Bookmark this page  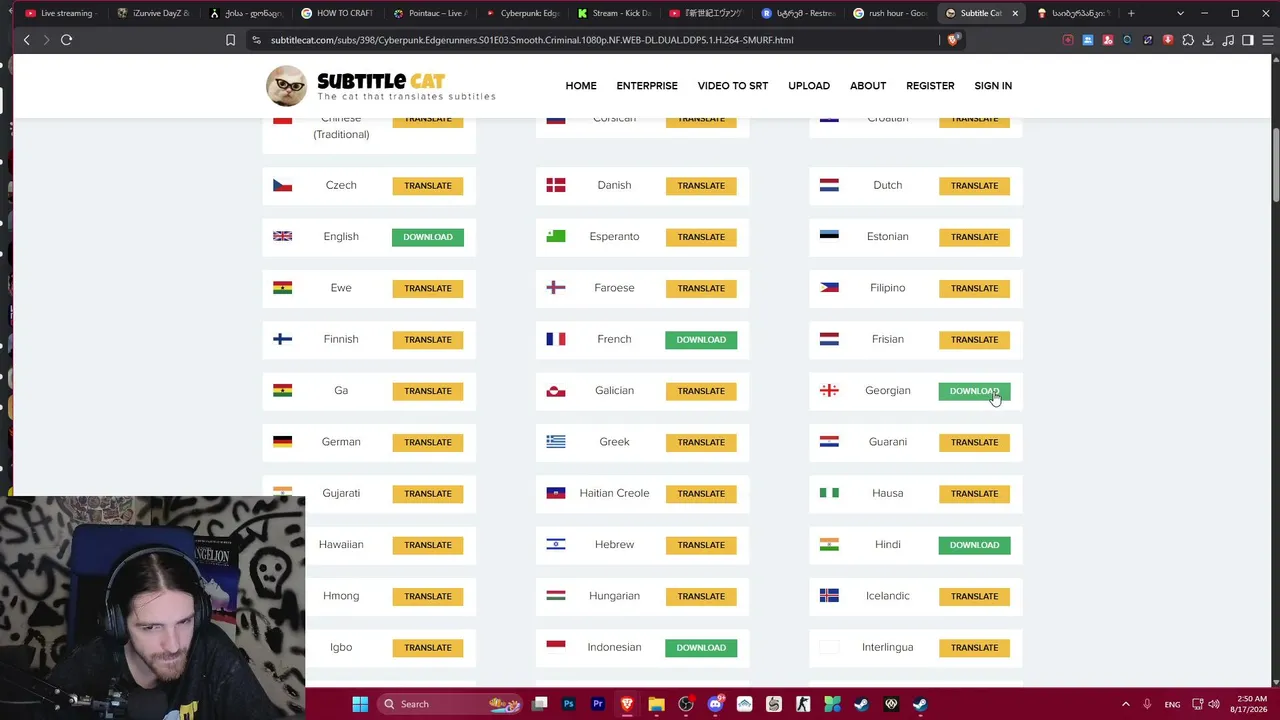tap(230, 40)
